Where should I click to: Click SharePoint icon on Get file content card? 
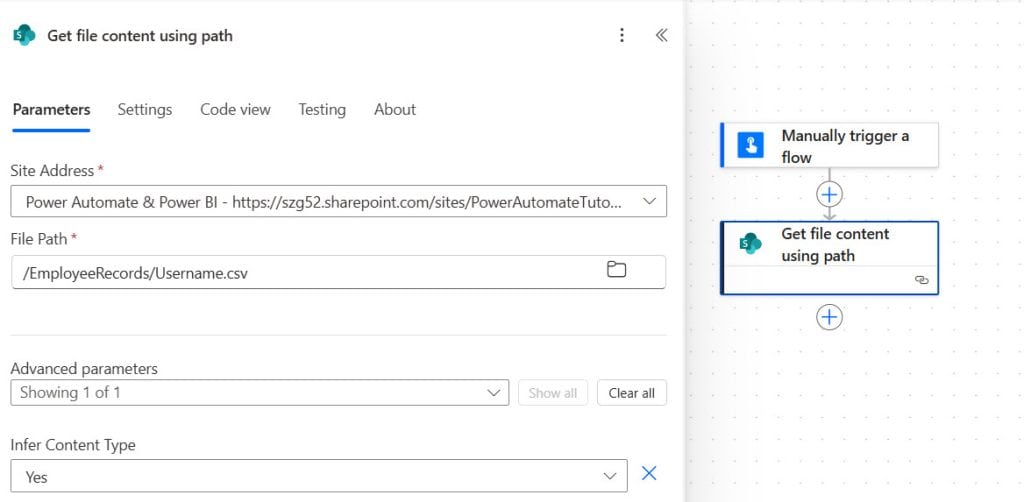tap(750, 243)
